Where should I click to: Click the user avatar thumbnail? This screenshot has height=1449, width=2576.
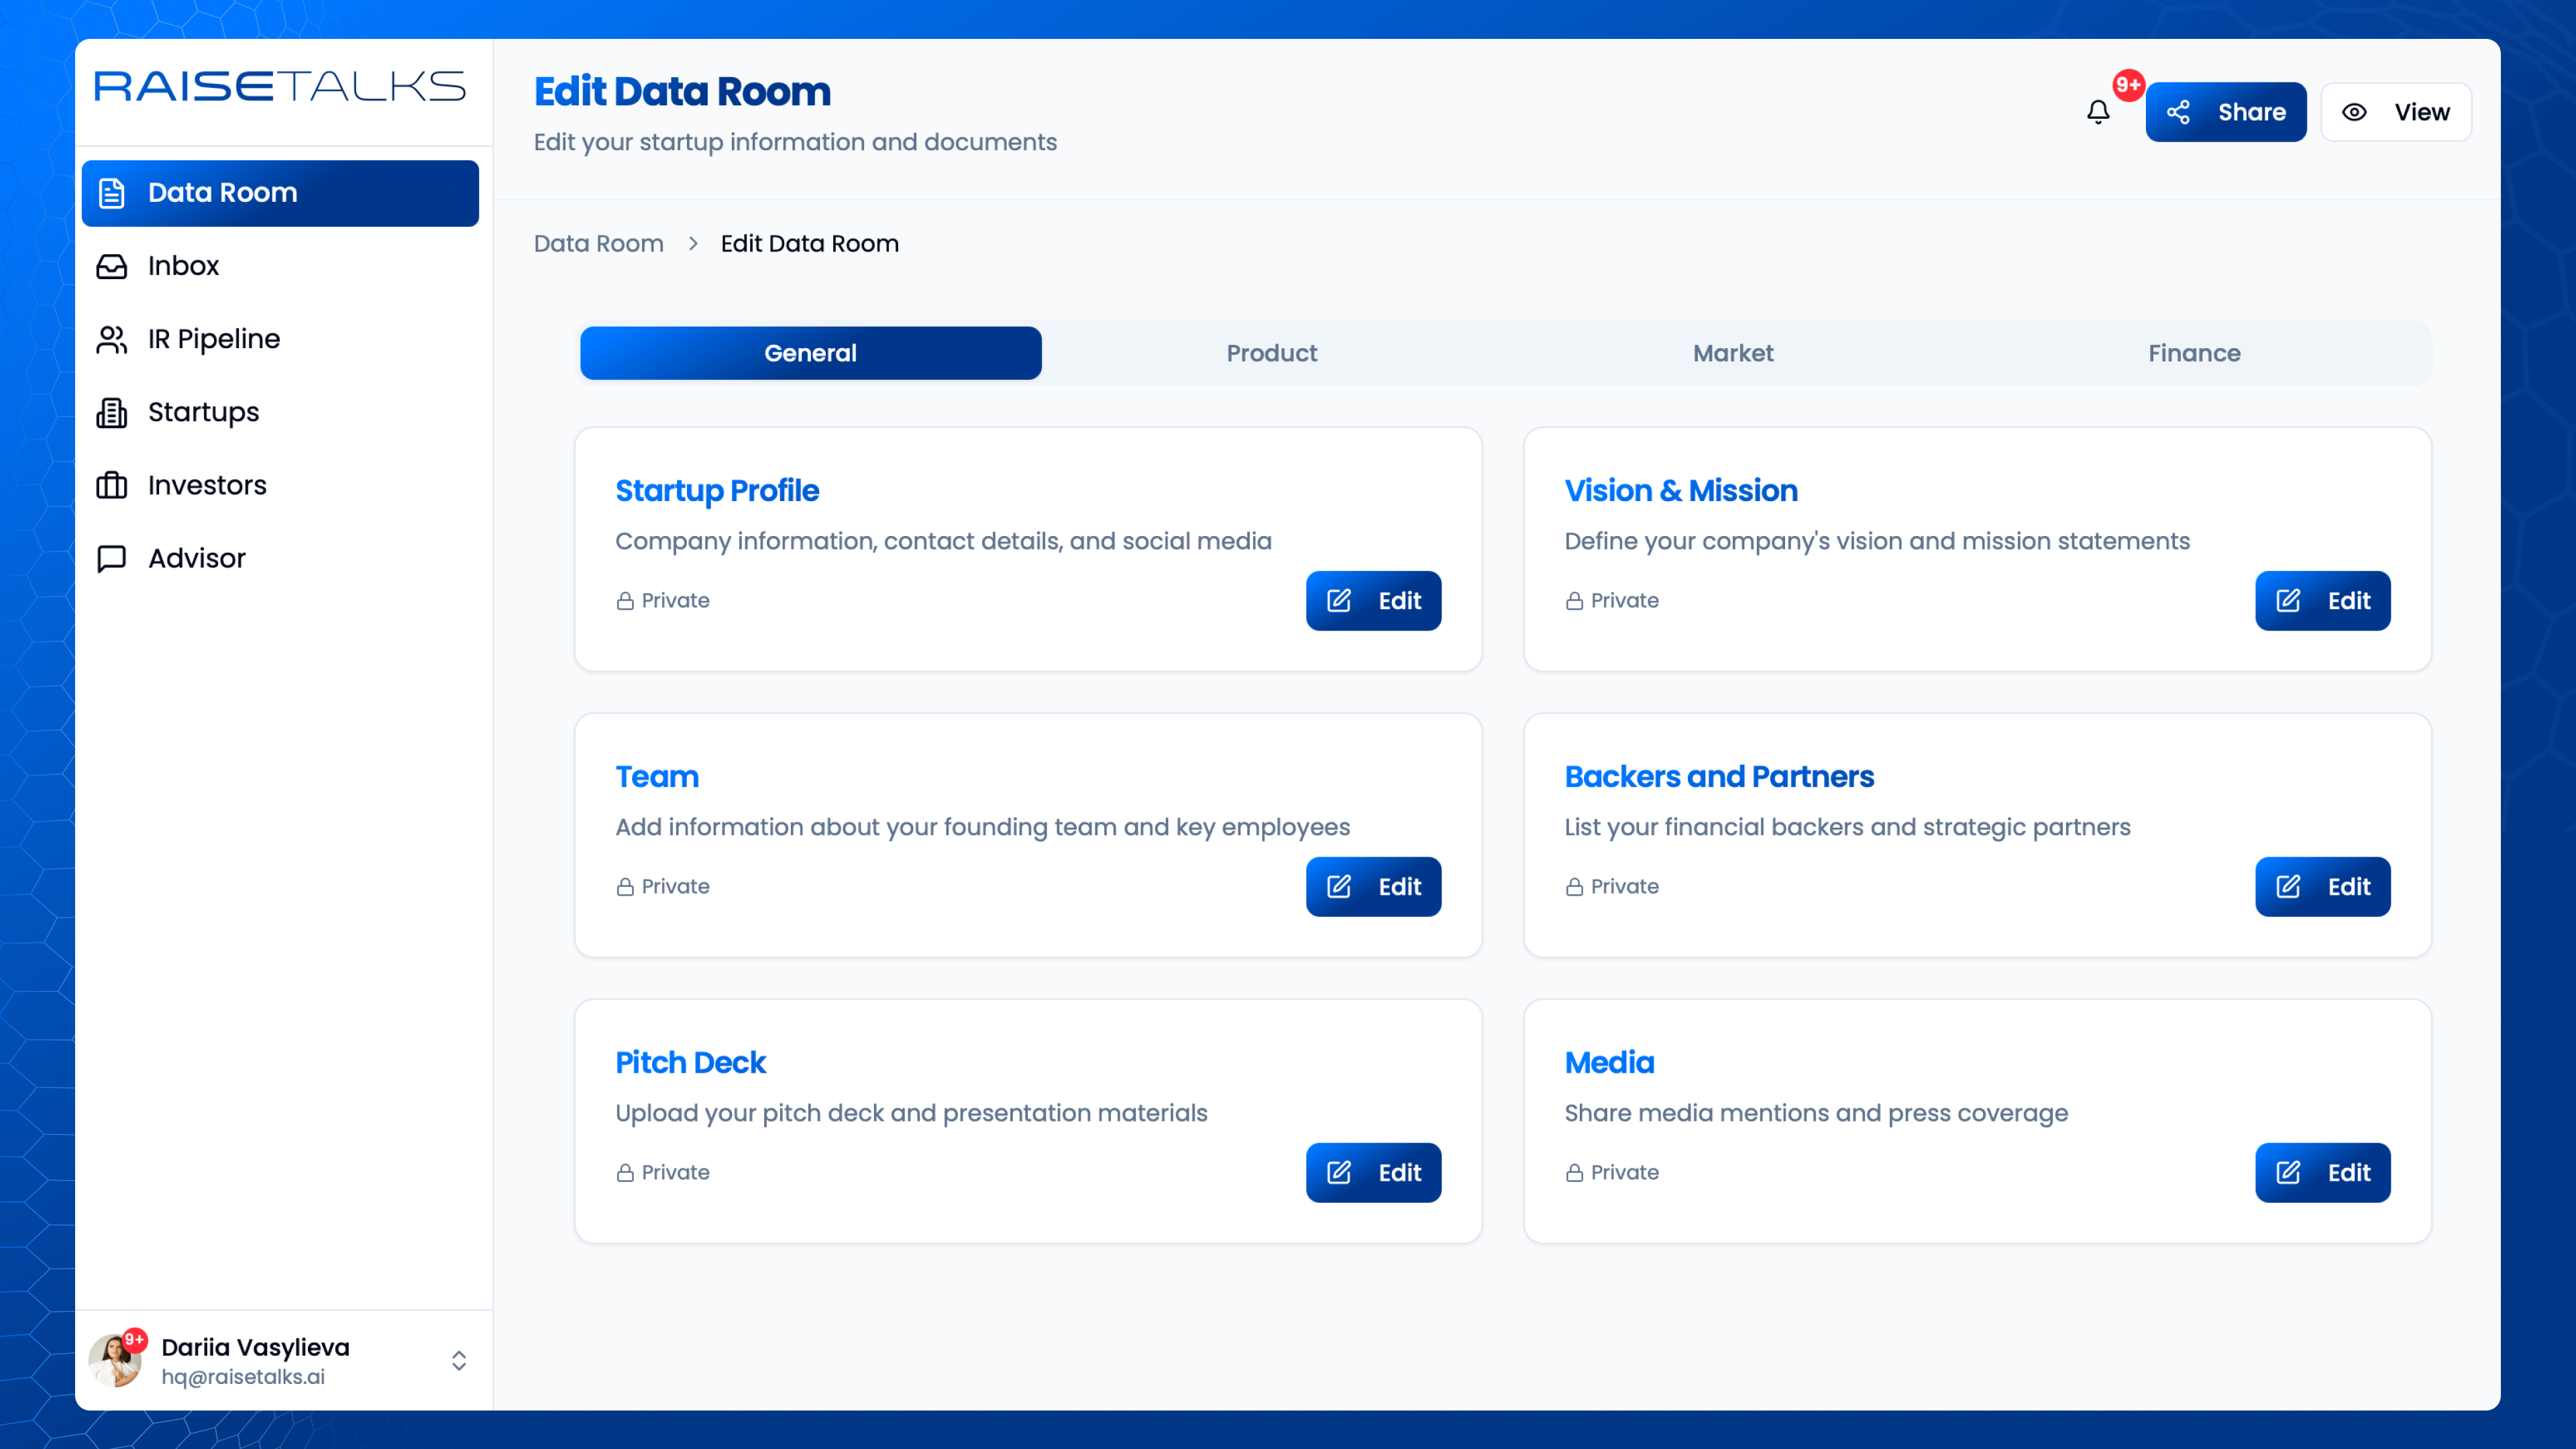coord(115,1361)
